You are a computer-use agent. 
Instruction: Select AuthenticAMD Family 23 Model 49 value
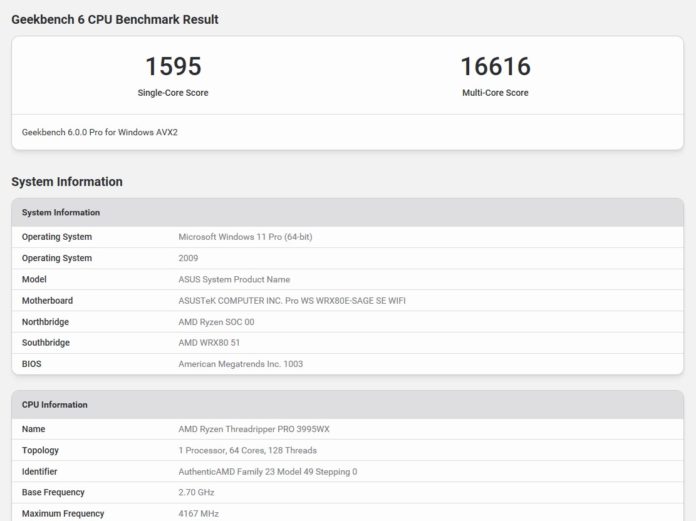268,472
